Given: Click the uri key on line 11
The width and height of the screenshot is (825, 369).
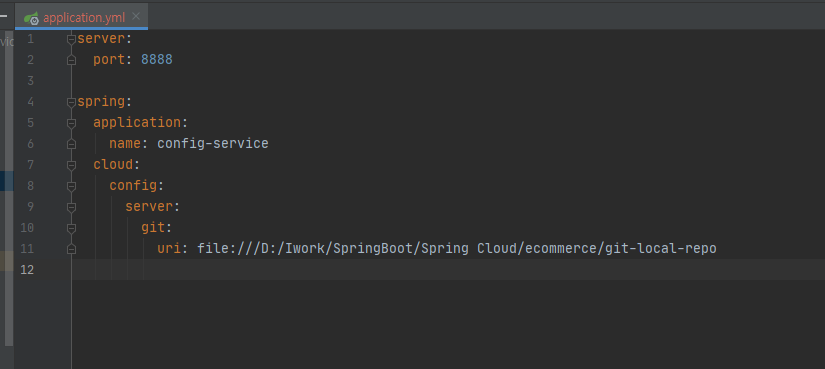Looking at the screenshot, I should (169, 248).
